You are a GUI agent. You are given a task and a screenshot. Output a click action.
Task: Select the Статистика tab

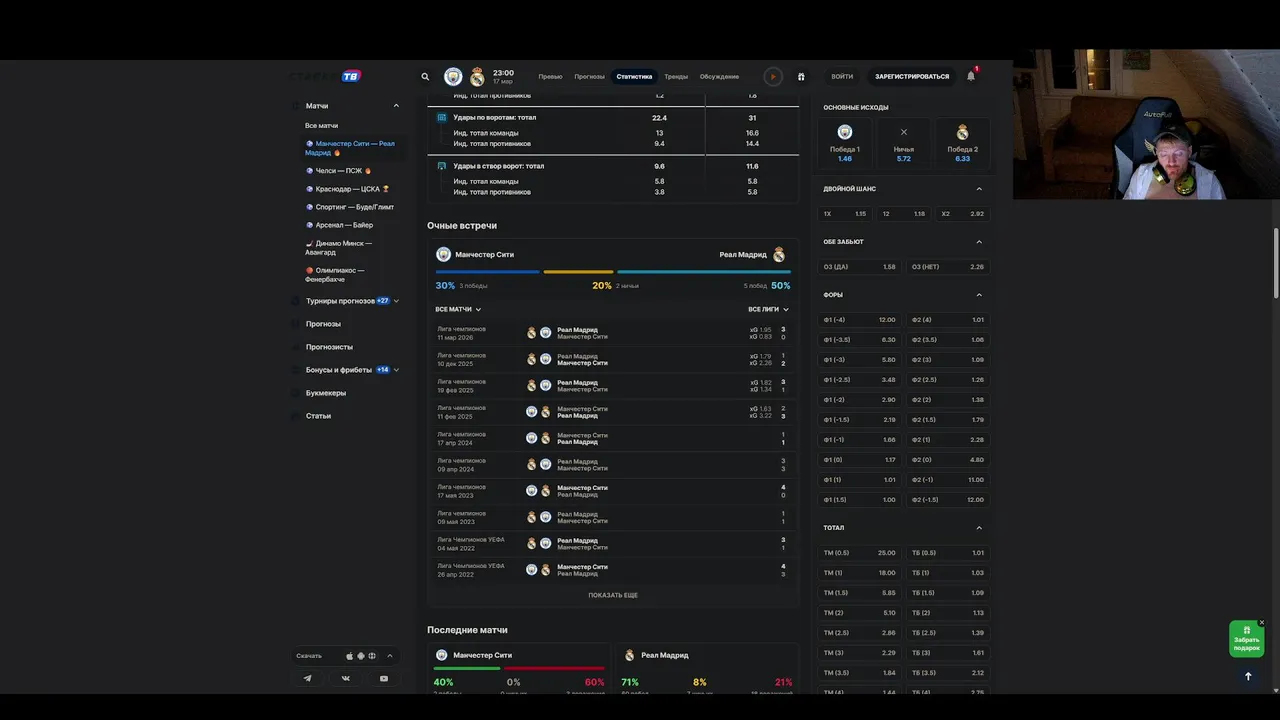pos(634,77)
